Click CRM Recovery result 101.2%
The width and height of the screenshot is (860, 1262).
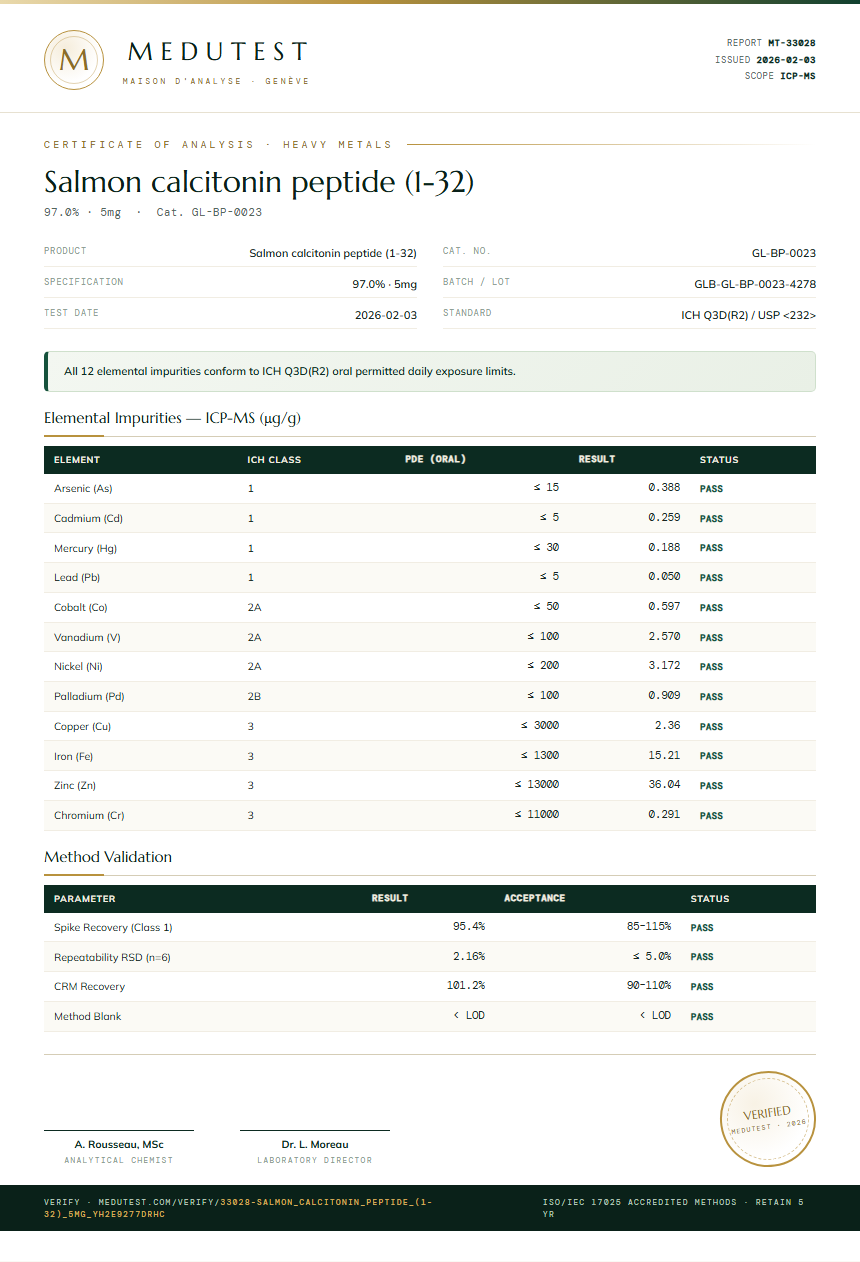coord(466,986)
